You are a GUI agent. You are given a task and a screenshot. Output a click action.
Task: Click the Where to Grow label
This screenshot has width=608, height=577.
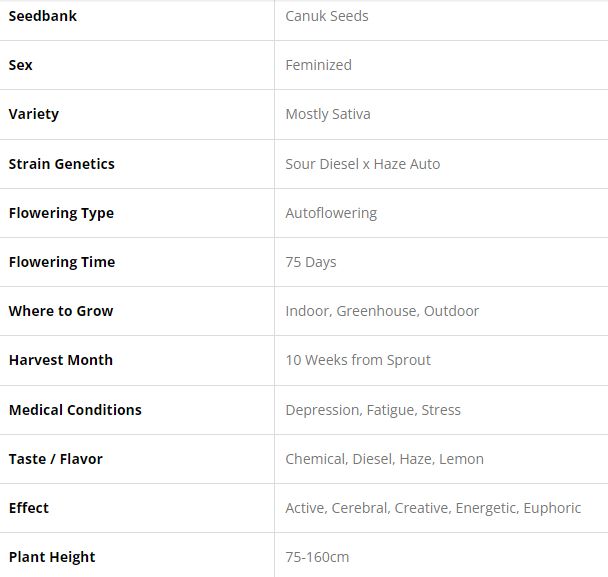click(x=61, y=311)
